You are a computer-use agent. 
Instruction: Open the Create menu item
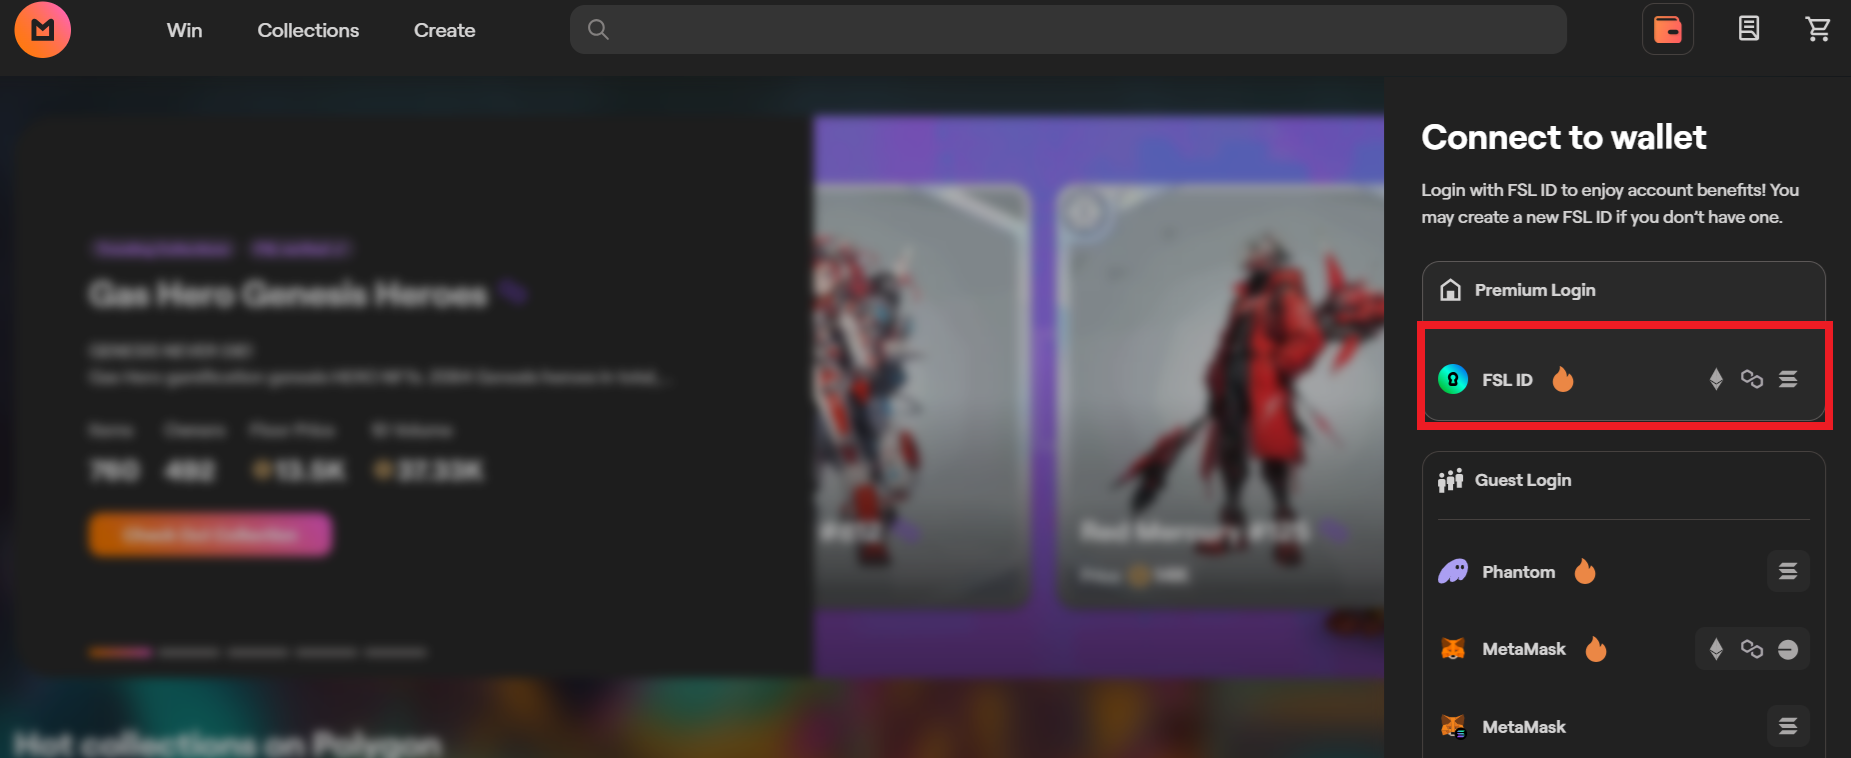pos(444,30)
